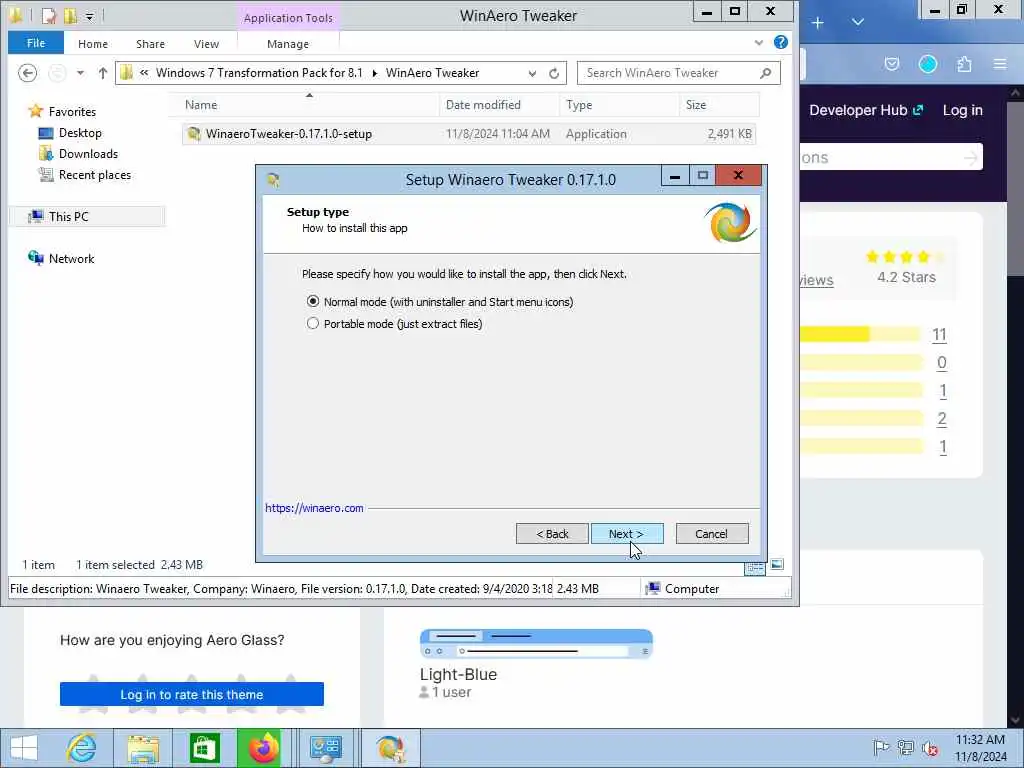Open the File ribbon tab

point(36,43)
